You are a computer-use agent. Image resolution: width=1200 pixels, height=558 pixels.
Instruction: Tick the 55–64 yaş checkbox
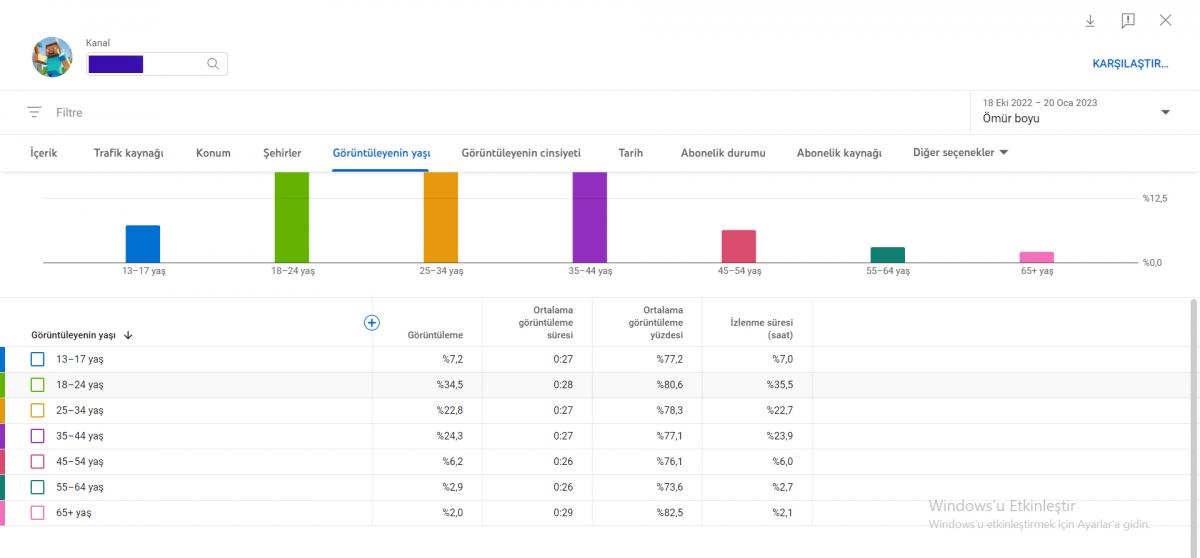[x=38, y=487]
